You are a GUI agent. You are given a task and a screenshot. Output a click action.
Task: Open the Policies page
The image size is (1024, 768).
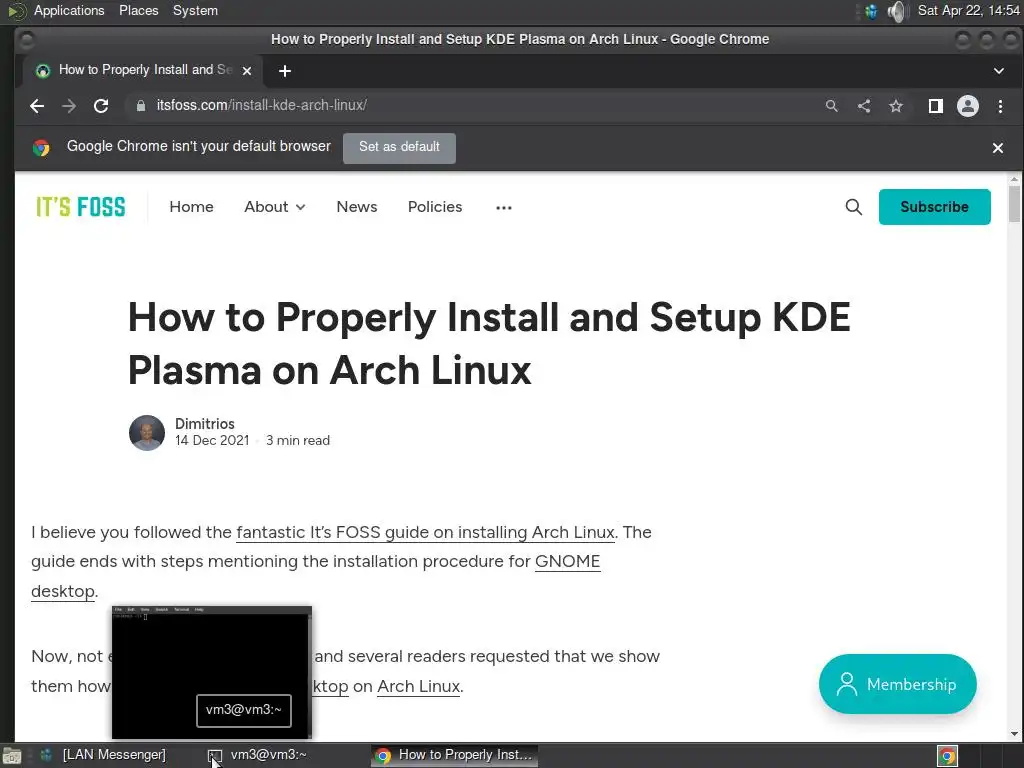[435, 207]
